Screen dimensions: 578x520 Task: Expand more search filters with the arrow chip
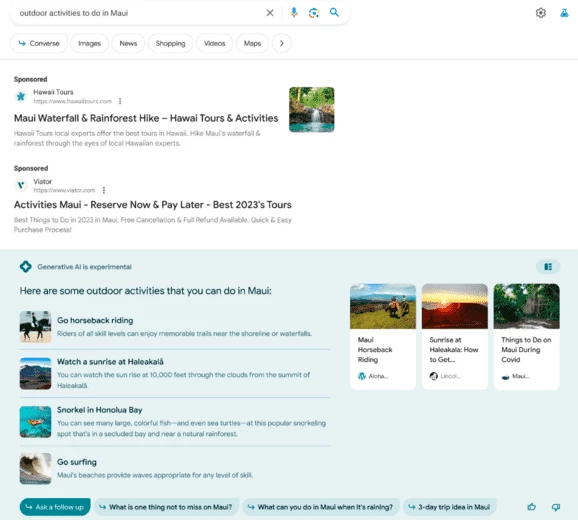tap(282, 43)
